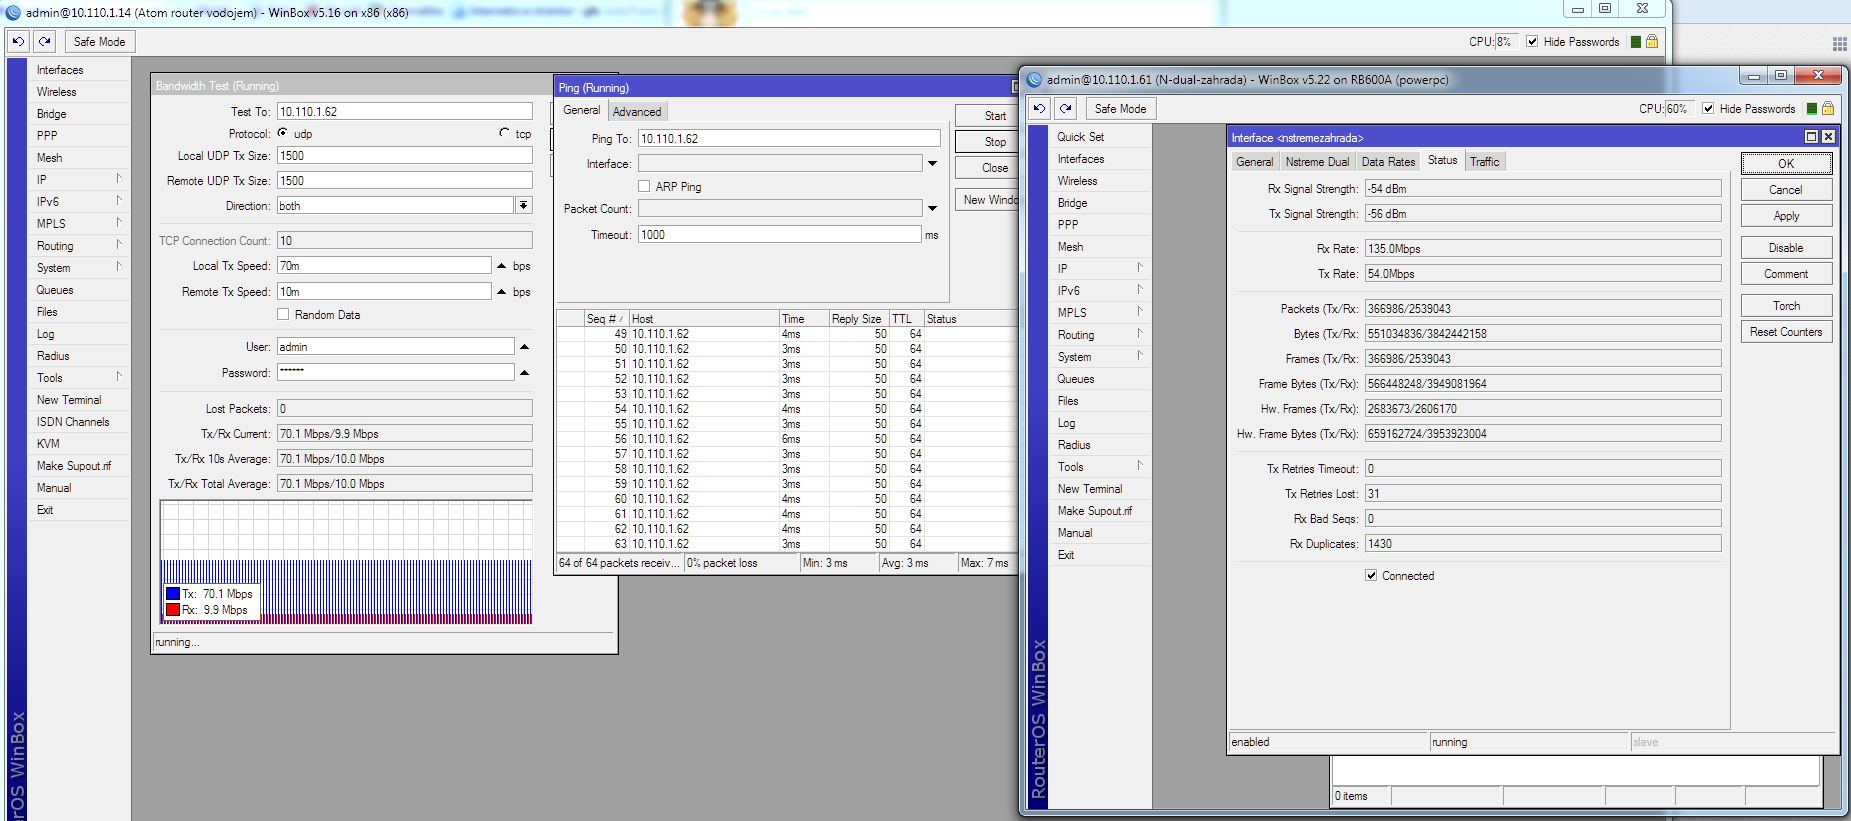Click the redo arrow in the N-dual-zahrada window

(x=1066, y=109)
